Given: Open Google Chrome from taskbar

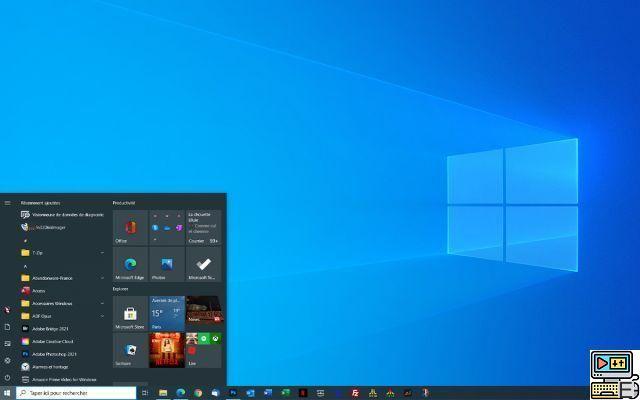Looking at the screenshot, I should (198, 393).
